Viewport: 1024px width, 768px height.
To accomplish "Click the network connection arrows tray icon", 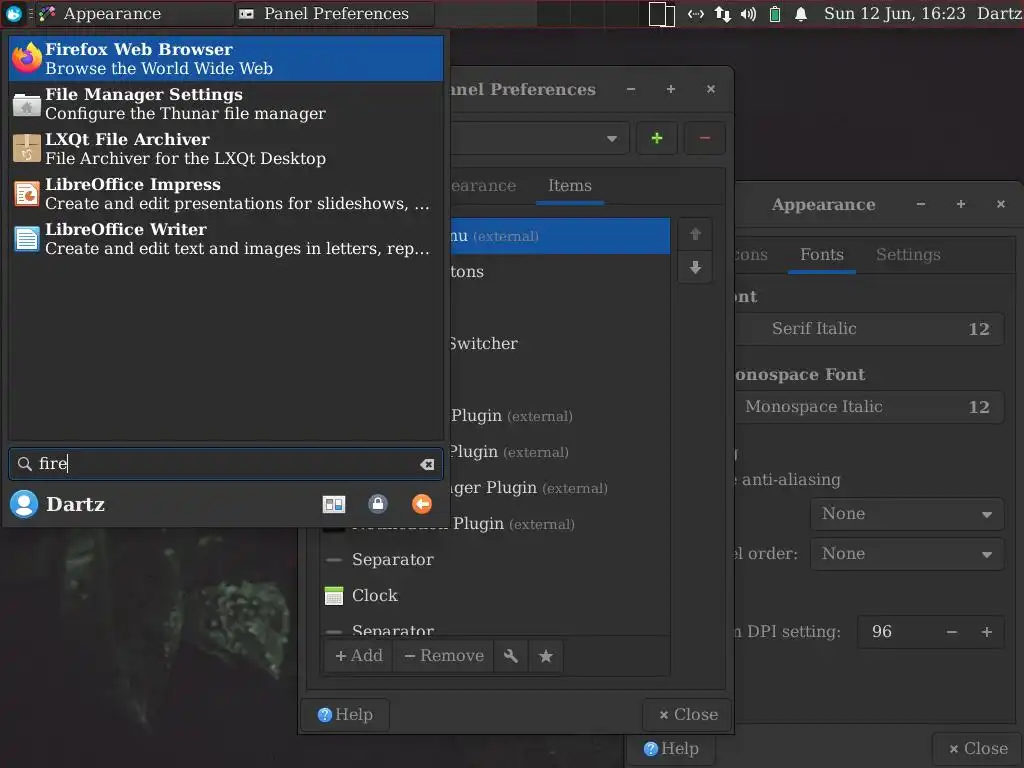I will tap(696, 14).
